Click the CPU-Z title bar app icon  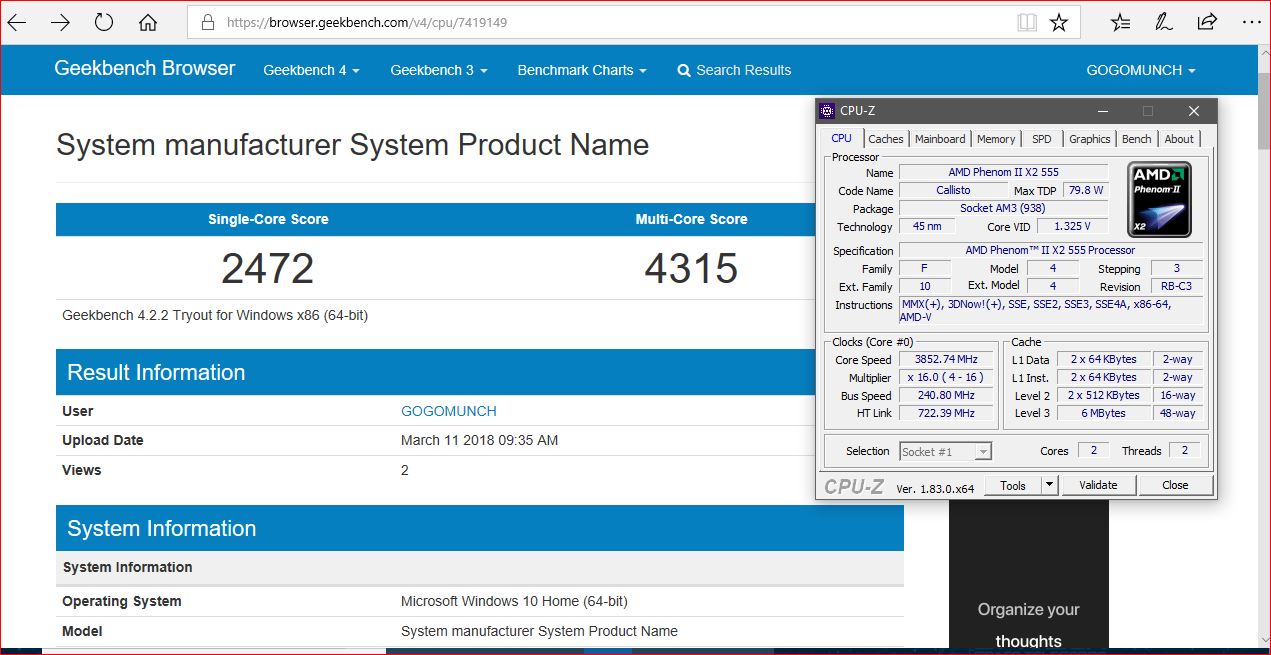[827, 111]
